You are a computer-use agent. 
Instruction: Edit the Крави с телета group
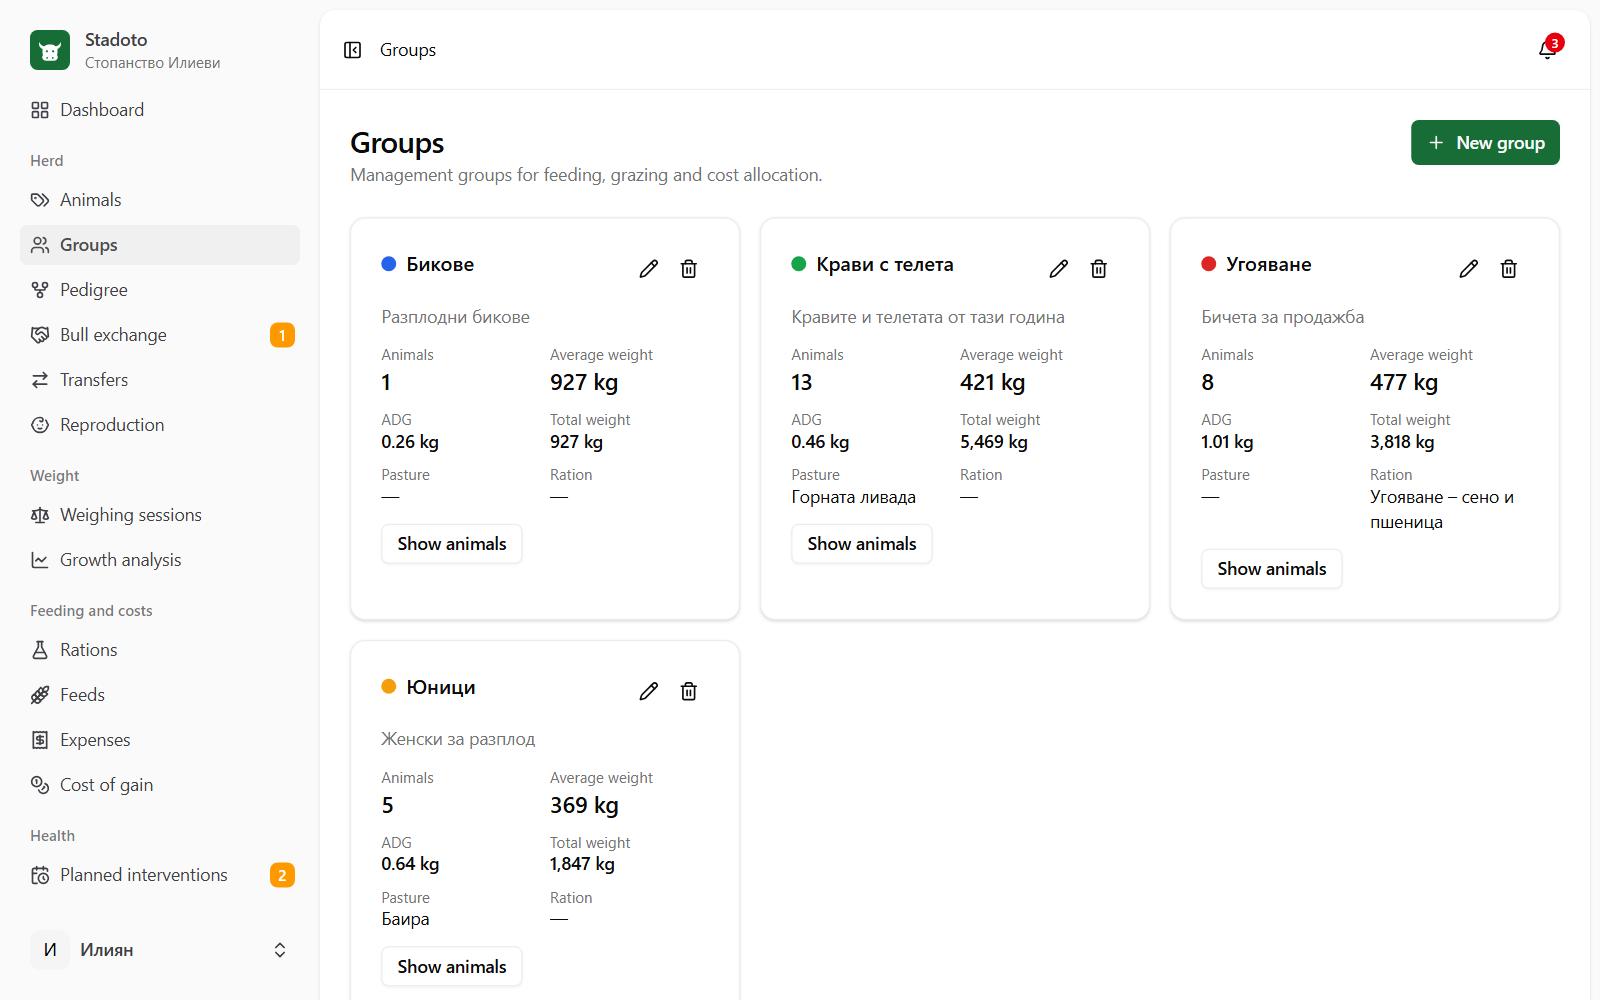point(1059,268)
